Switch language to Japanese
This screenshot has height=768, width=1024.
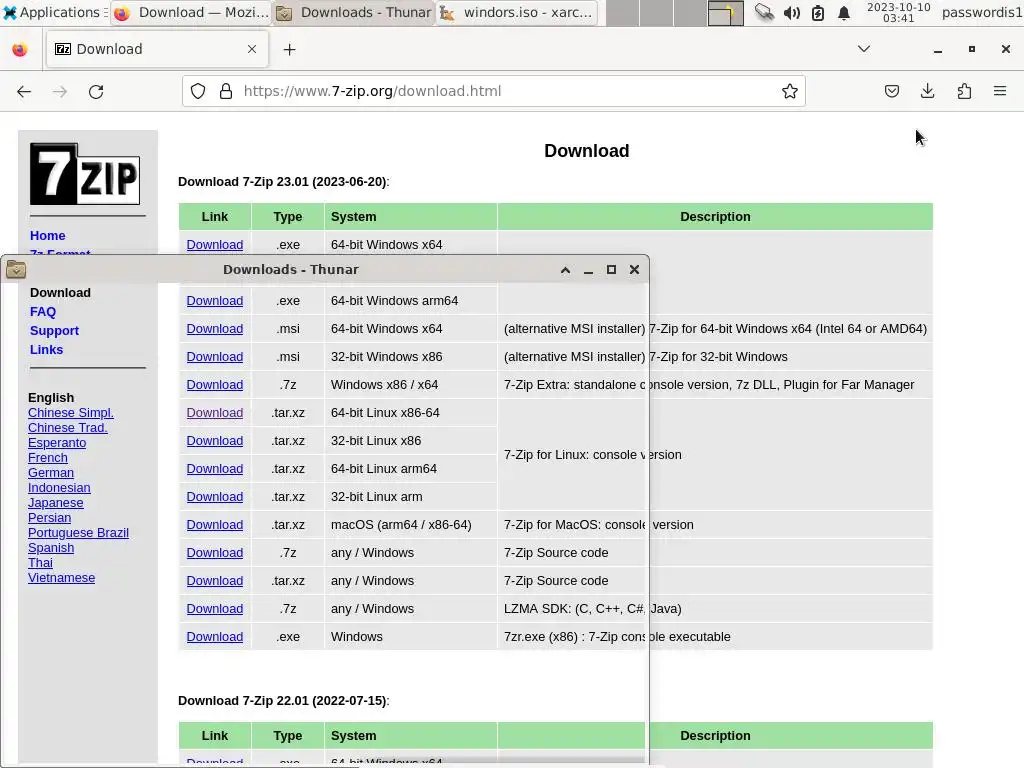(x=56, y=503)
